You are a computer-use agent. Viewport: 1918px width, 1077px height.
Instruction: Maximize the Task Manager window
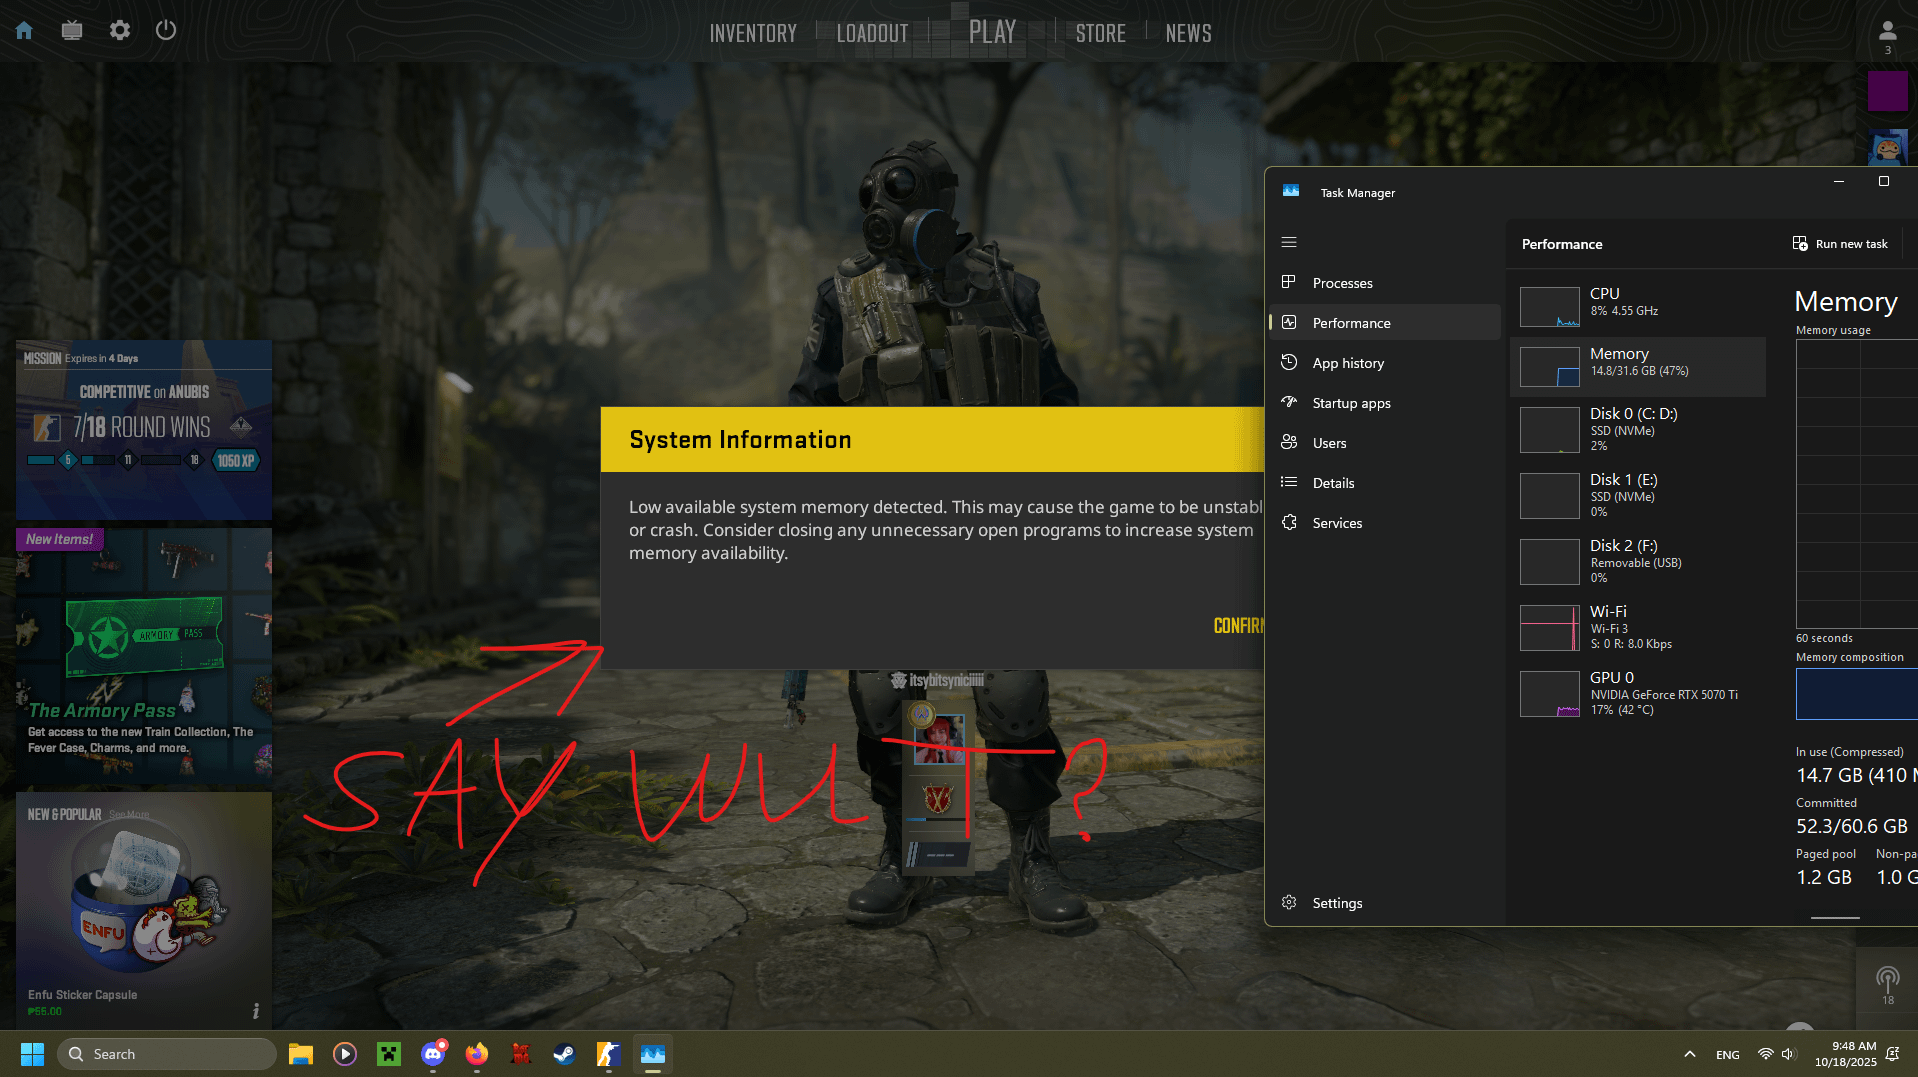(x=1884, y=181)
